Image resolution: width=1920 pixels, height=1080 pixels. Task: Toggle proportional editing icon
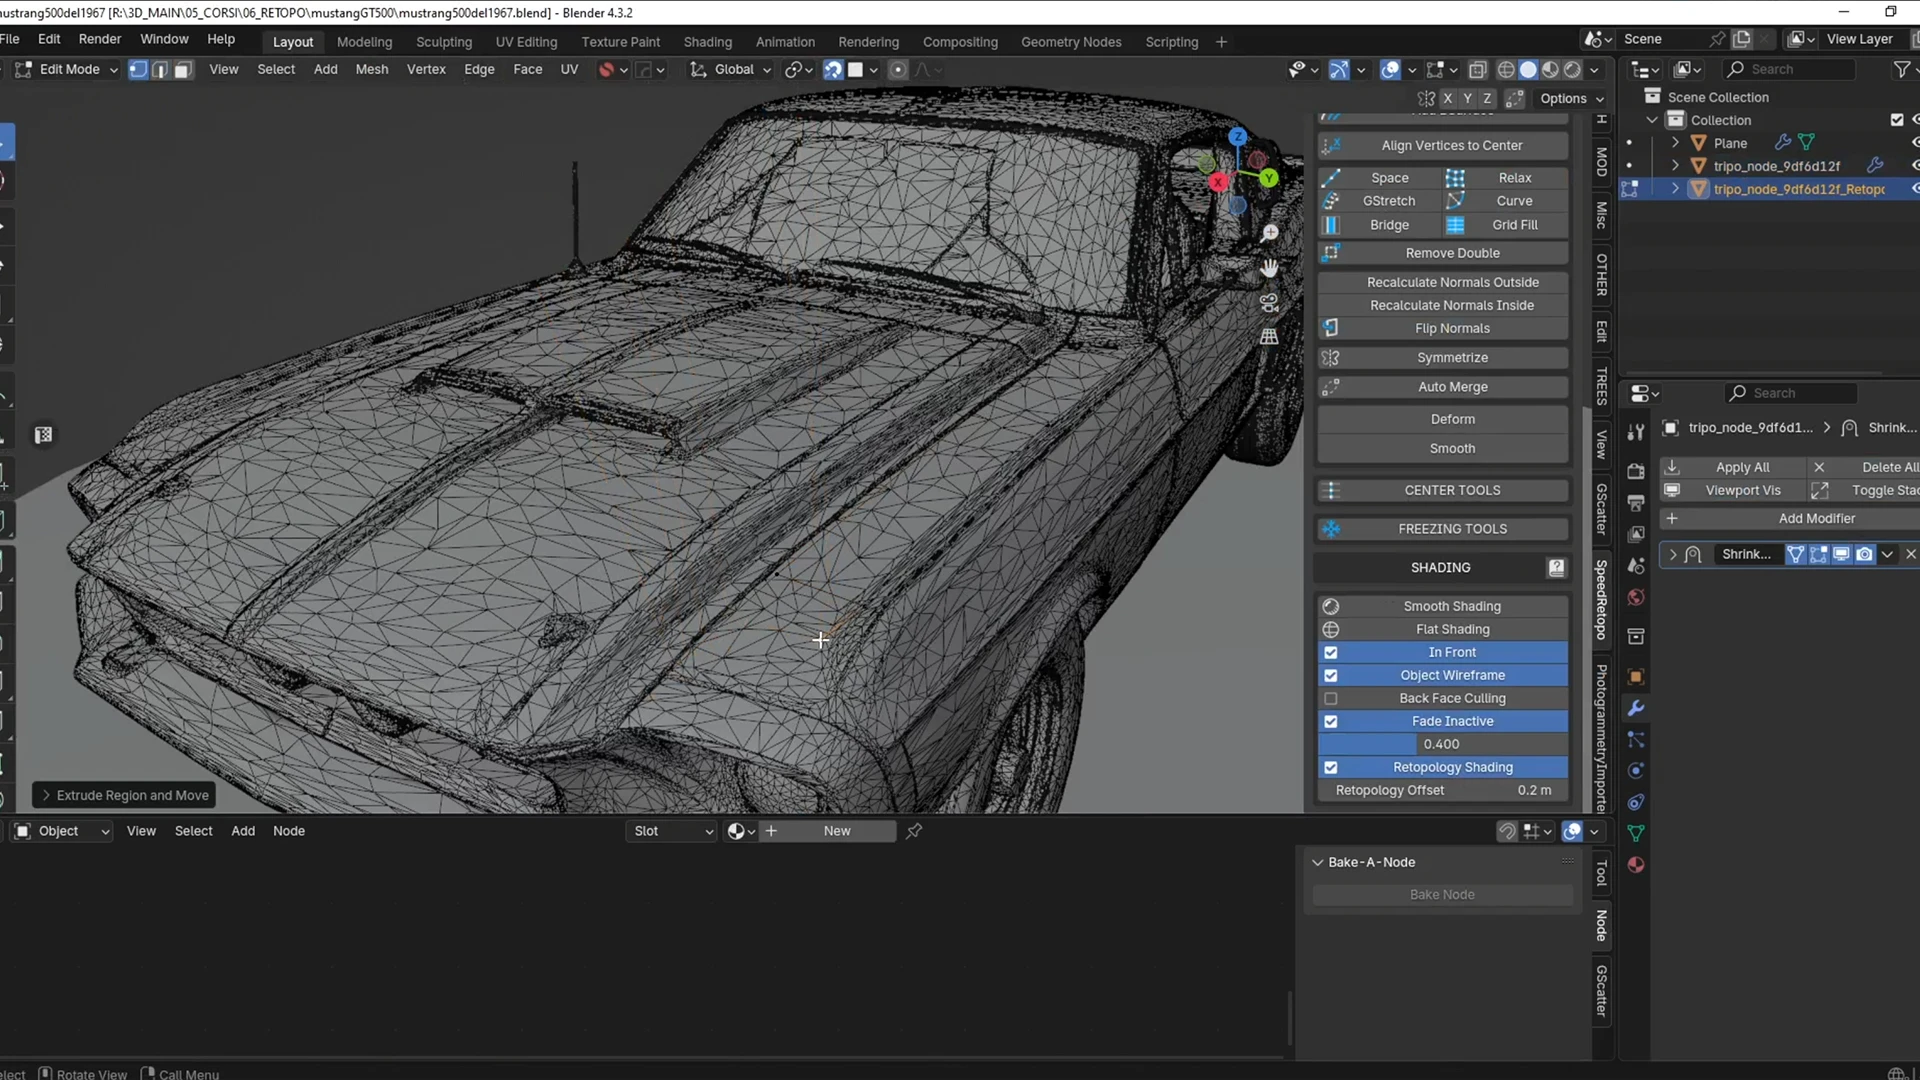point(898,70)
